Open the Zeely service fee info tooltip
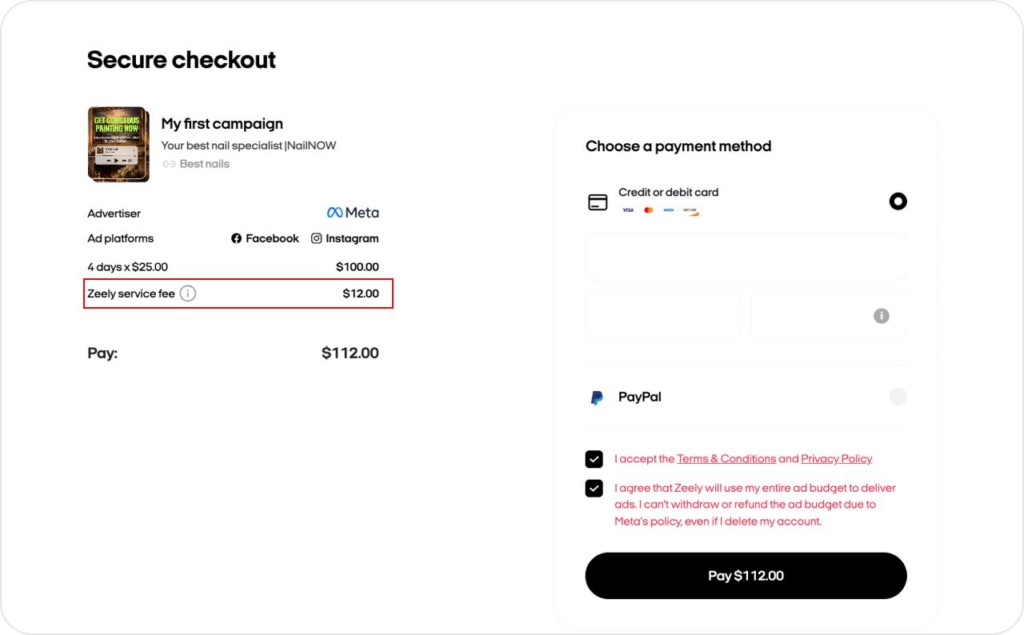Image resolution: width=1024 pixels, height=635 pixels. pyautogui.click(x=187, y=293)
